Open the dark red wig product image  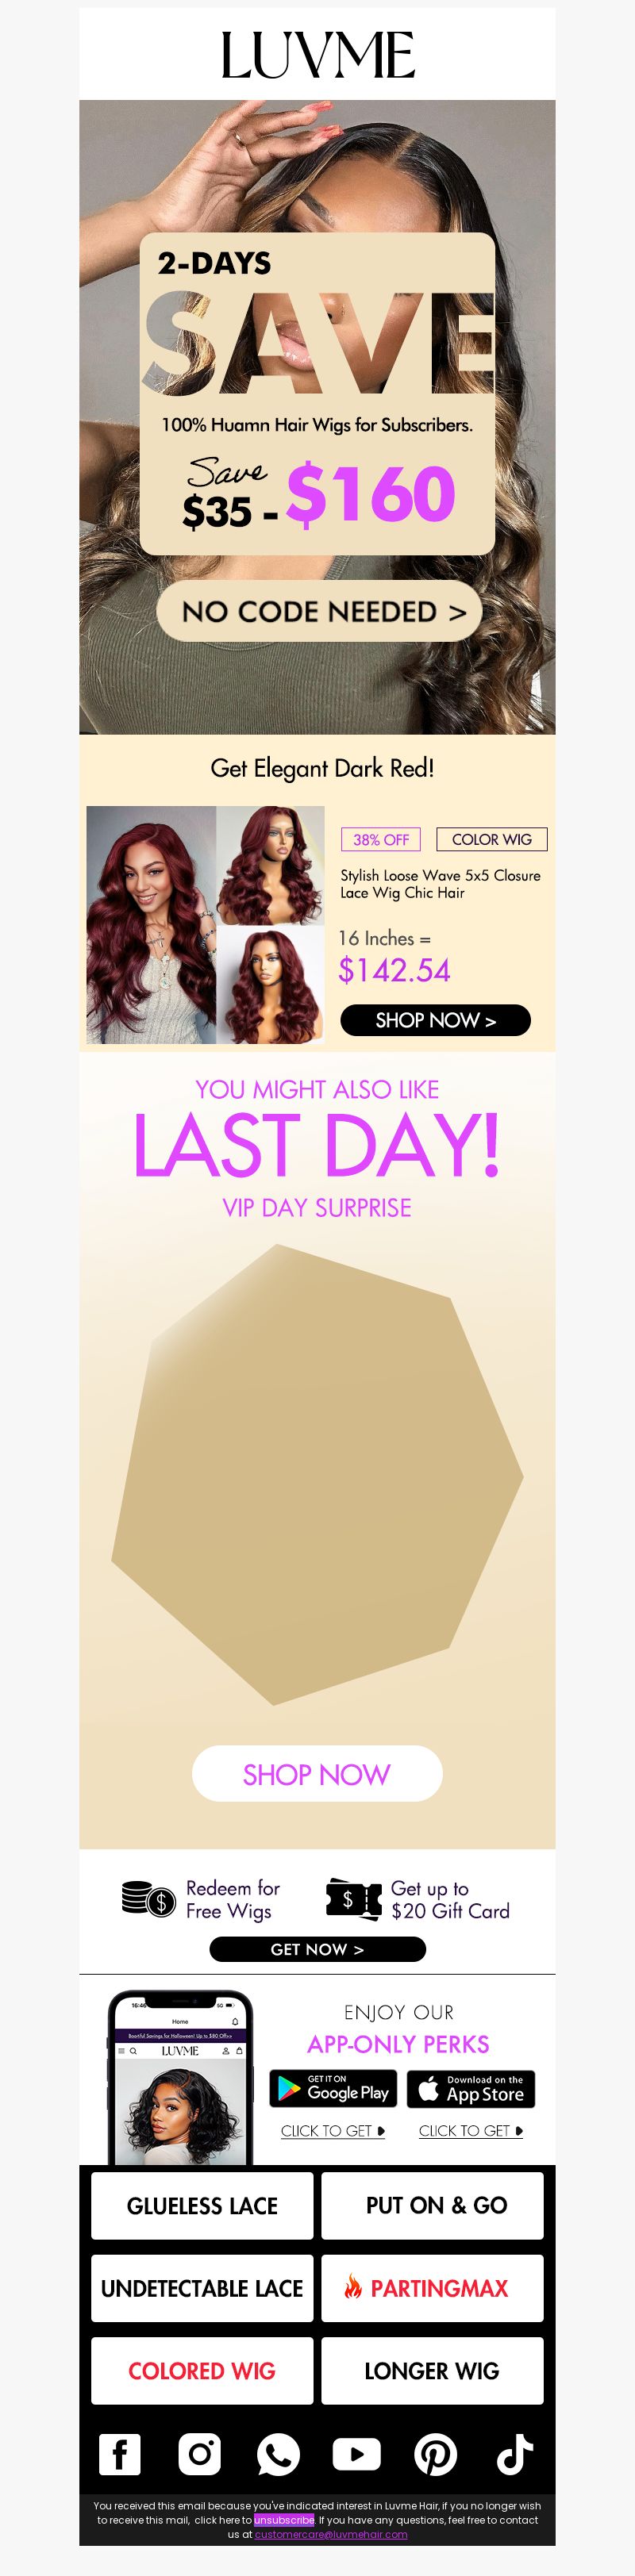tap(205, 925)
